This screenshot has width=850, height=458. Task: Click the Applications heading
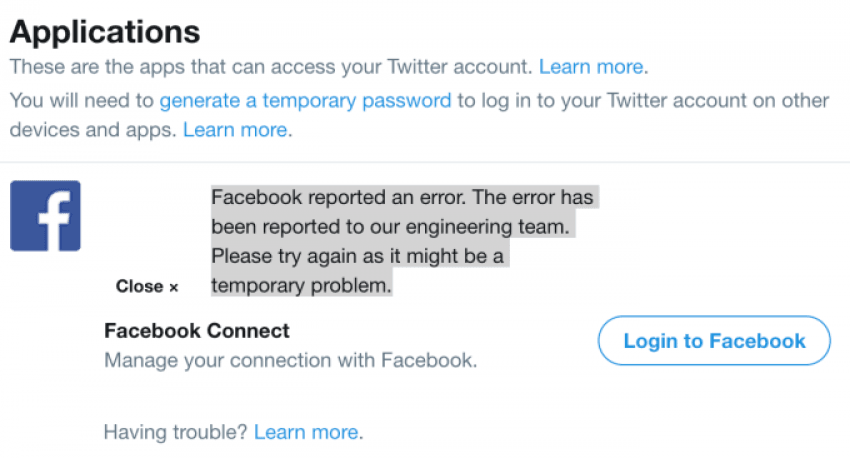(105, 31)
